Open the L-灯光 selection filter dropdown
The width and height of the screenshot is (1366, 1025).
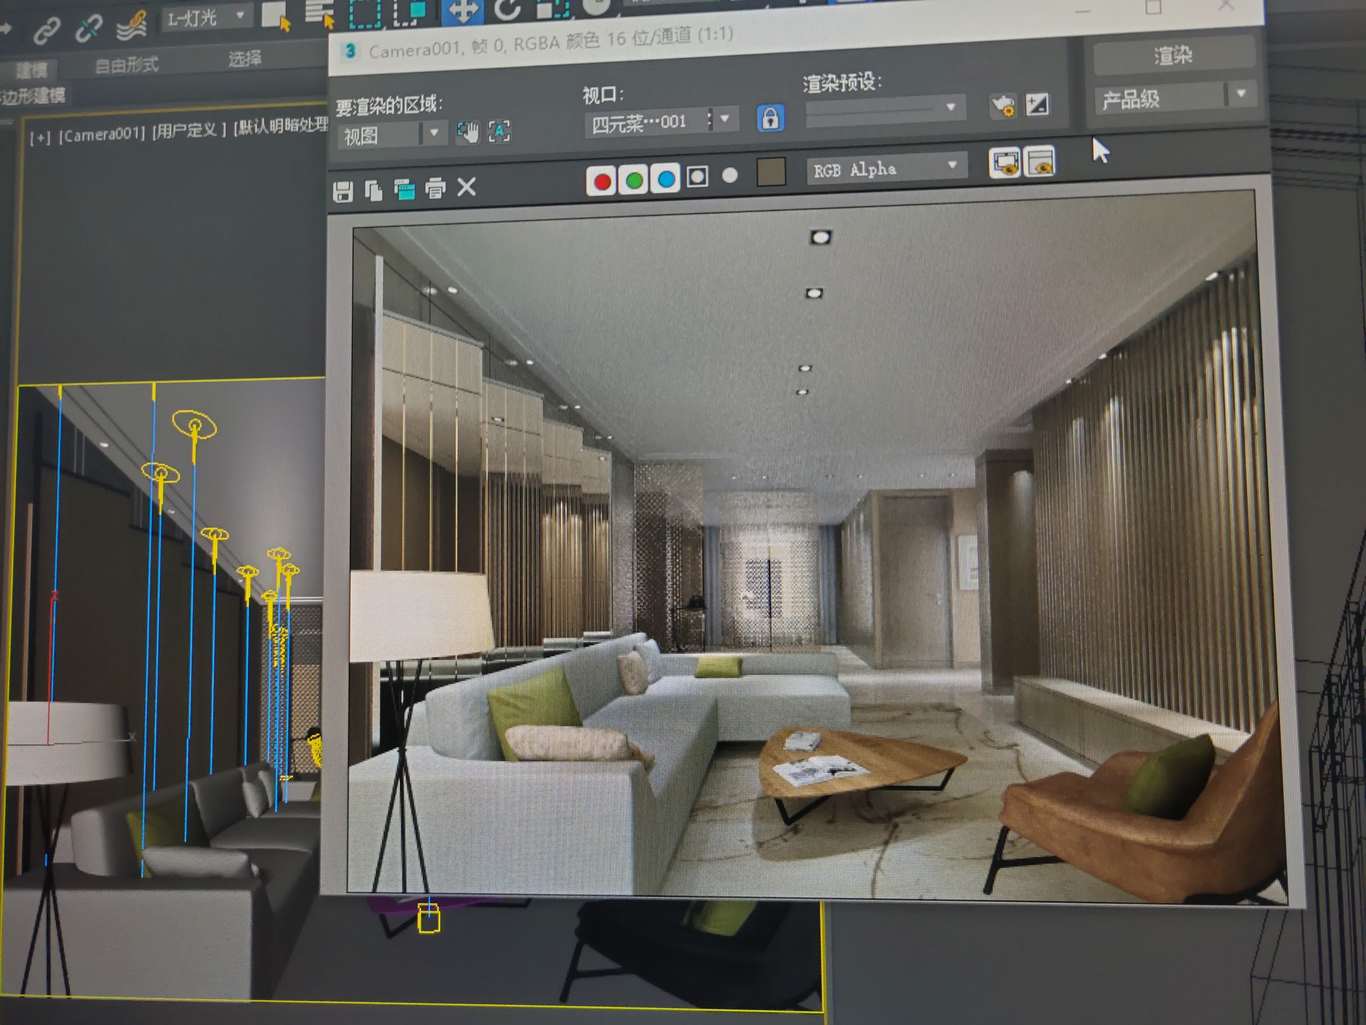coord(206,17)
